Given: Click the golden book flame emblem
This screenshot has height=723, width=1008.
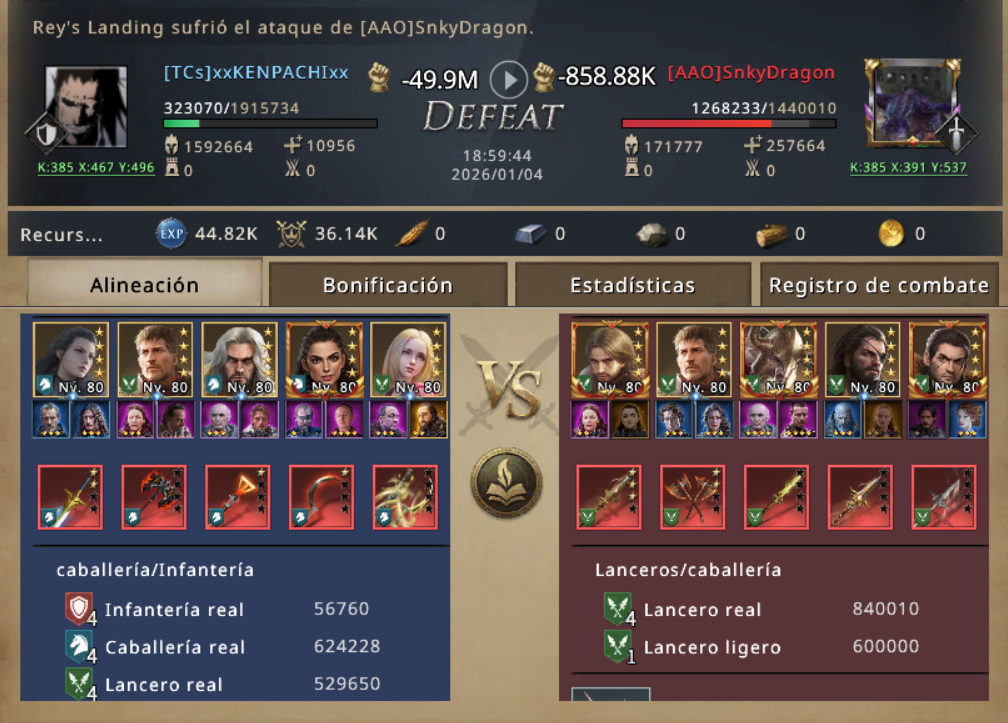Looking at the screenshot, I should (507, 483).
